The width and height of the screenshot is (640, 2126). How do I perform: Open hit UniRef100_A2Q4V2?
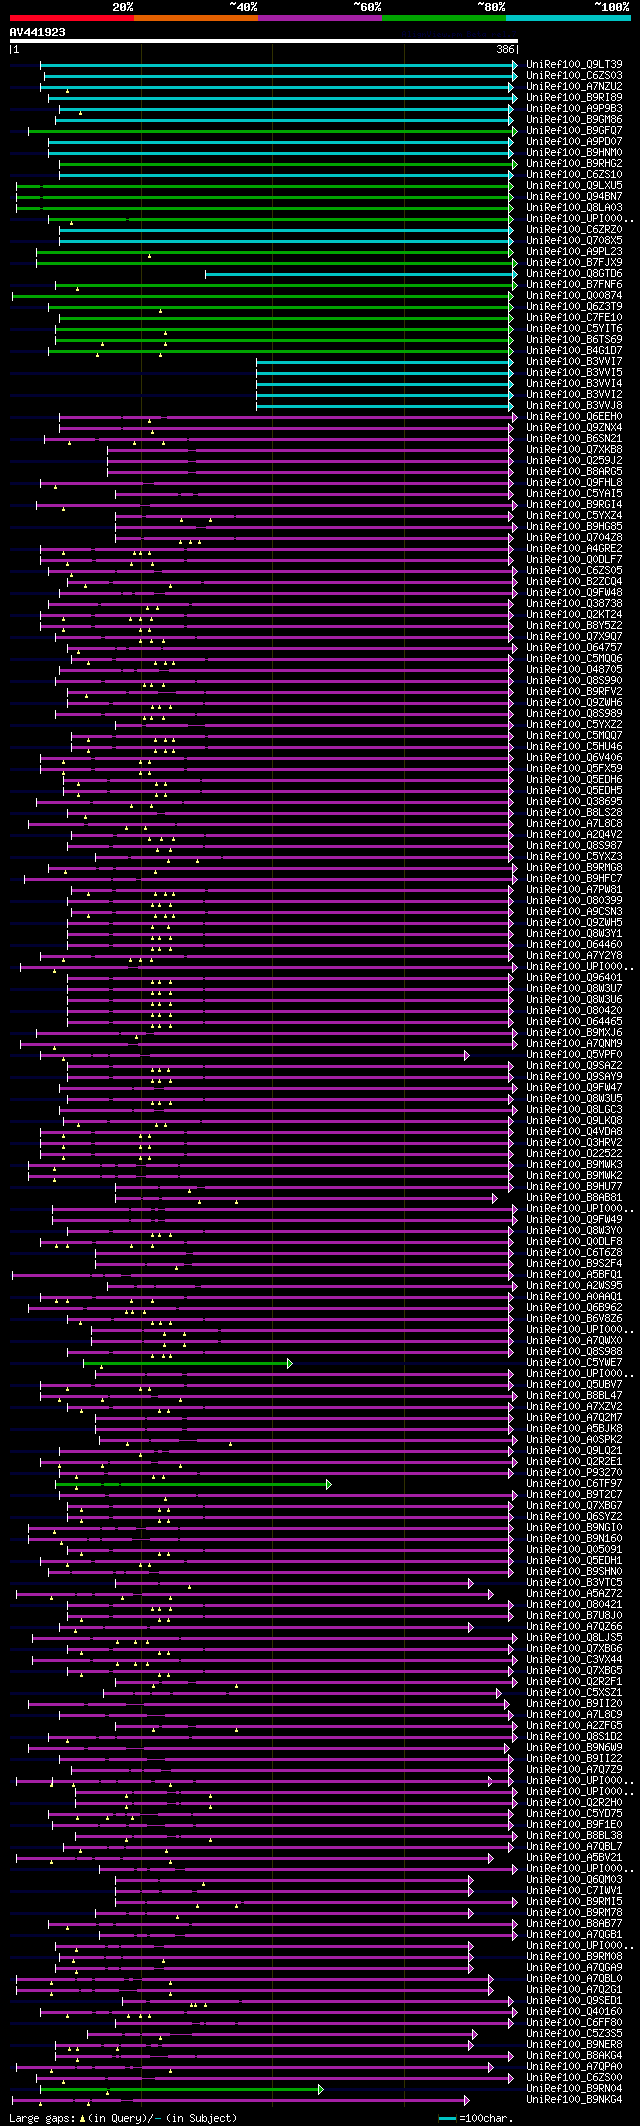574,835
